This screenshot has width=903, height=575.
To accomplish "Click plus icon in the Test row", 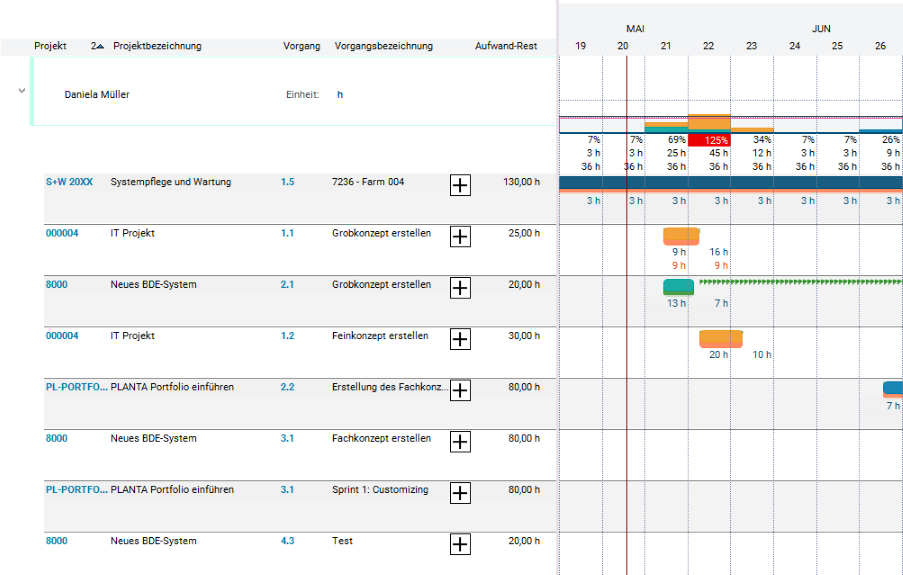I will (x=460, y=544).
